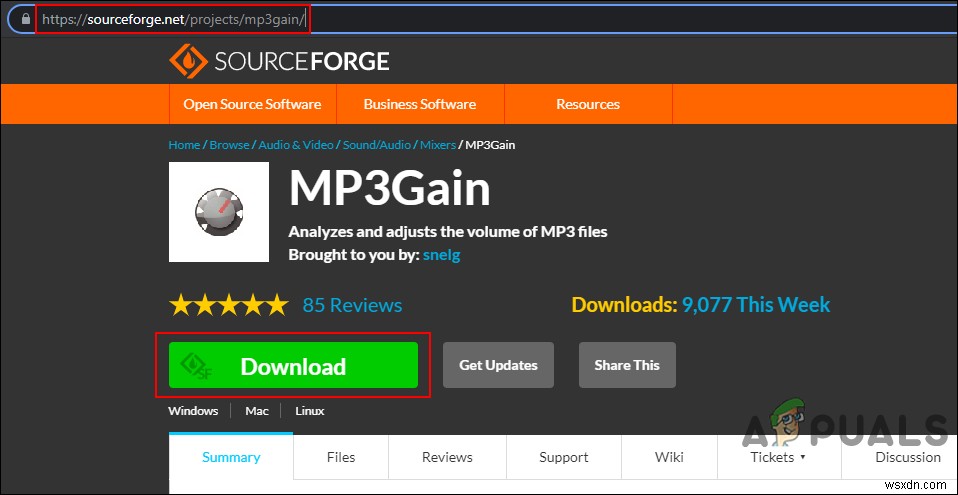Select the Mac platform label
Viewport: 958px width, 495px height.
tap(257, 411)
